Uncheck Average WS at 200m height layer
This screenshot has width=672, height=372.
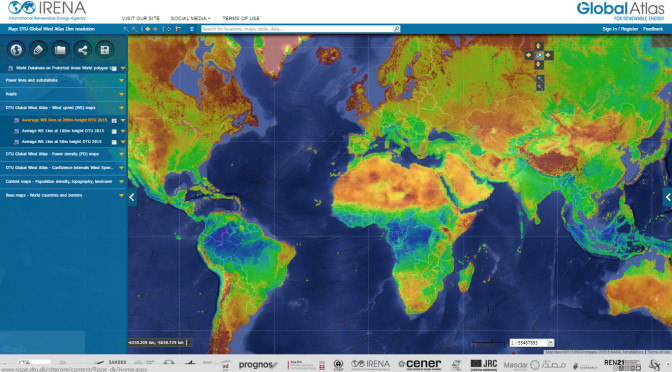tap(114, 121)
